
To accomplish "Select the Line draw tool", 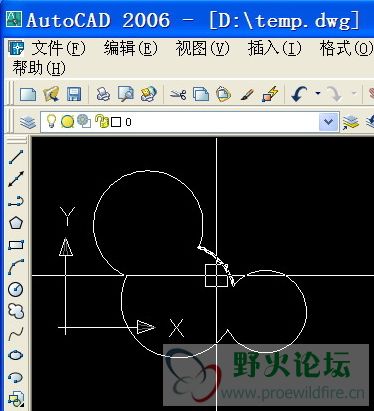I will point(16,157).
